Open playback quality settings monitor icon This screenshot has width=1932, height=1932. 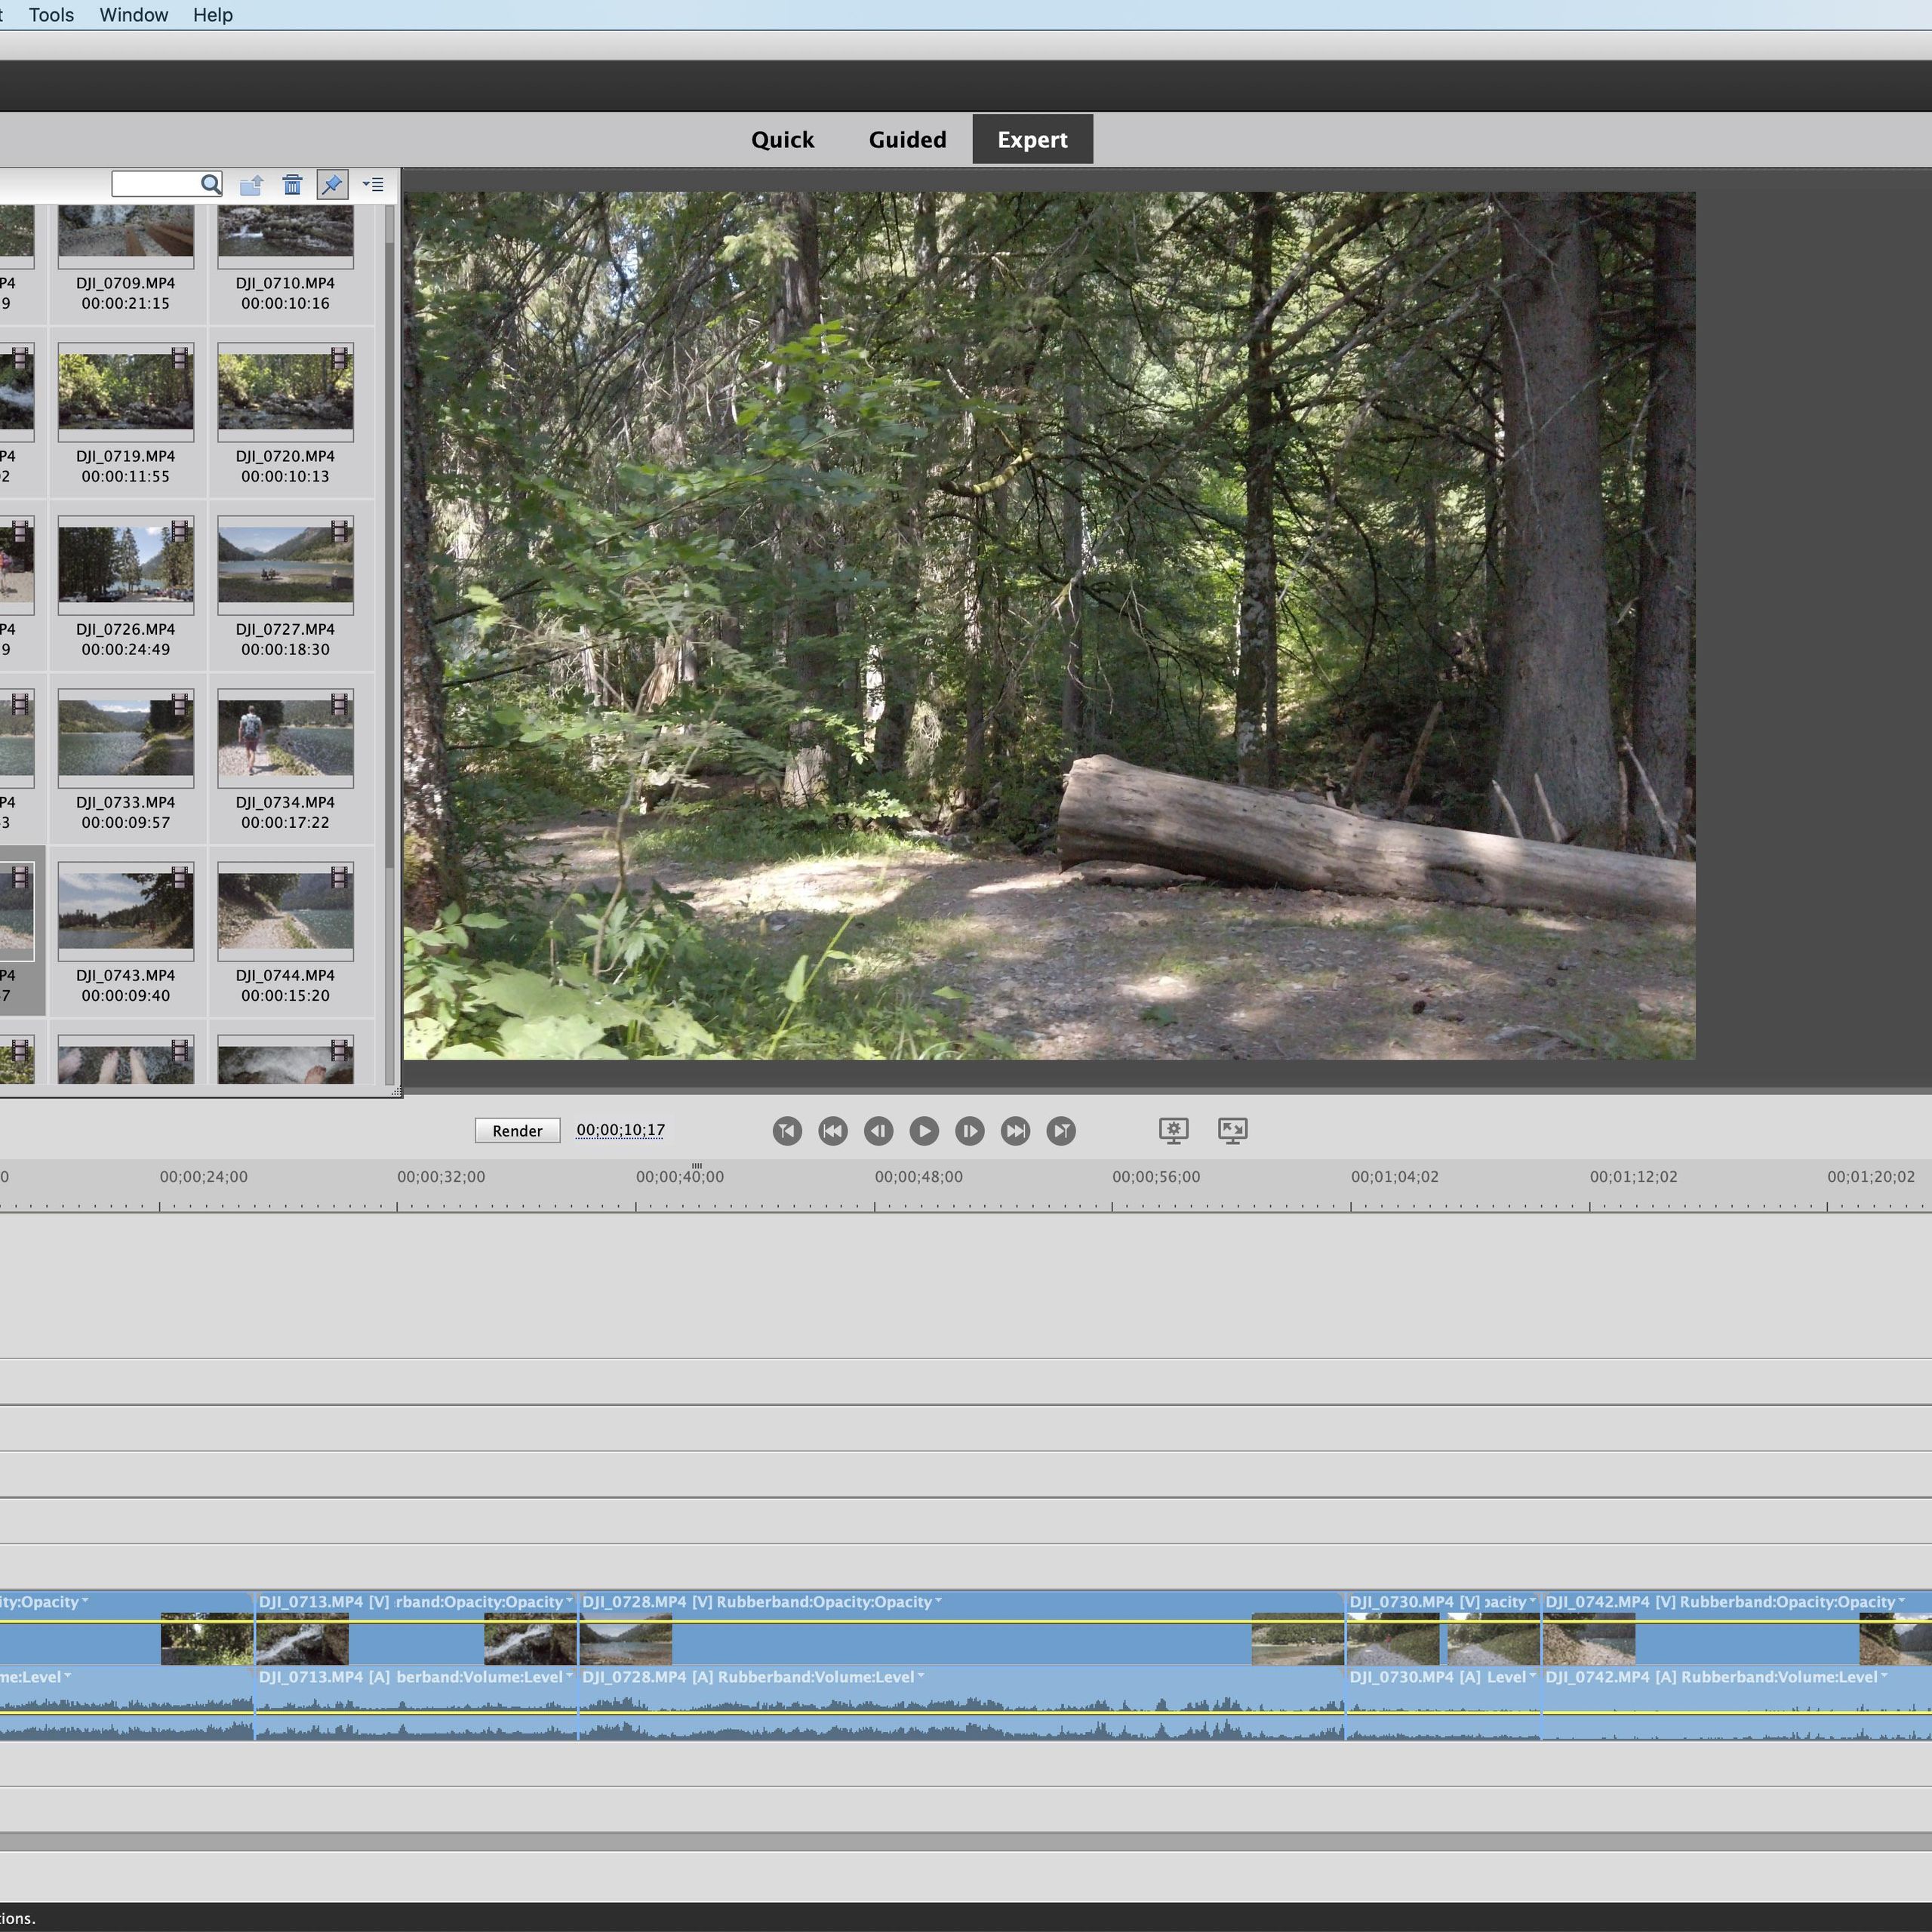[x=1173, y=1130]
